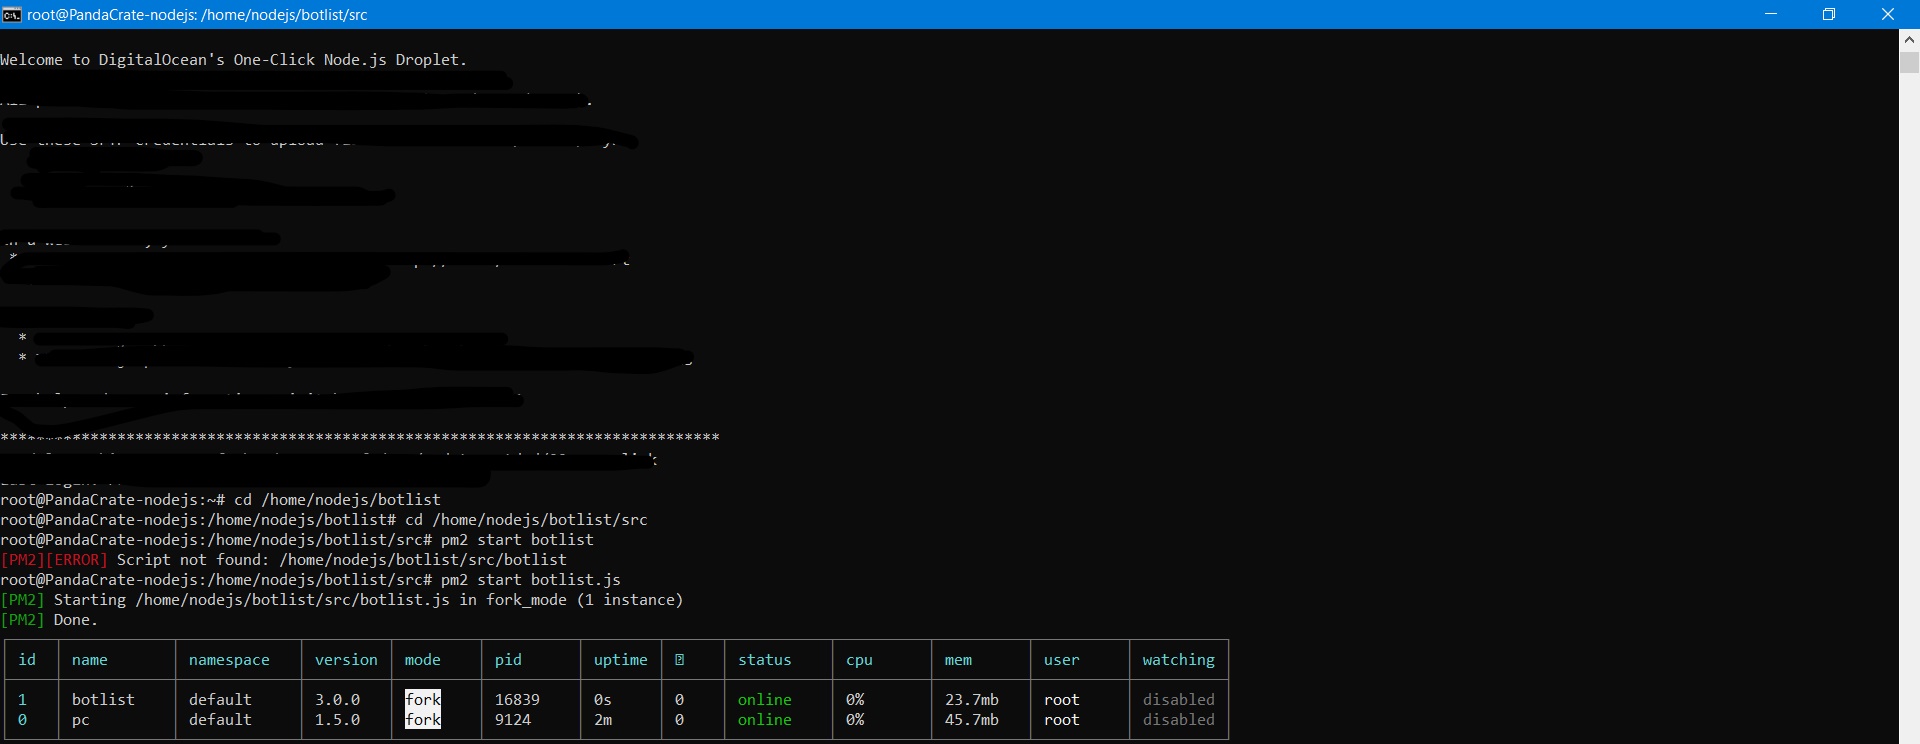Click the 'botlist' process name
Viewport: 1920px width, 744px height.
pos(103,700)
